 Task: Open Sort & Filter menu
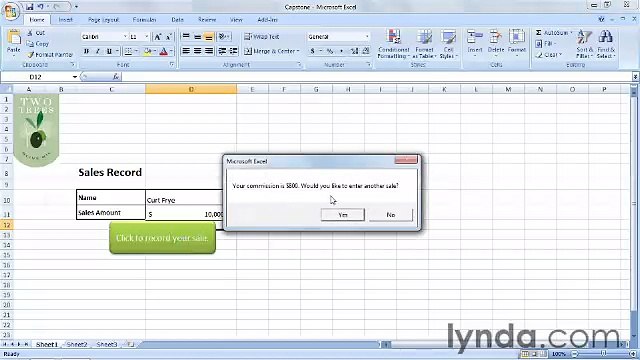pos(584,44)
